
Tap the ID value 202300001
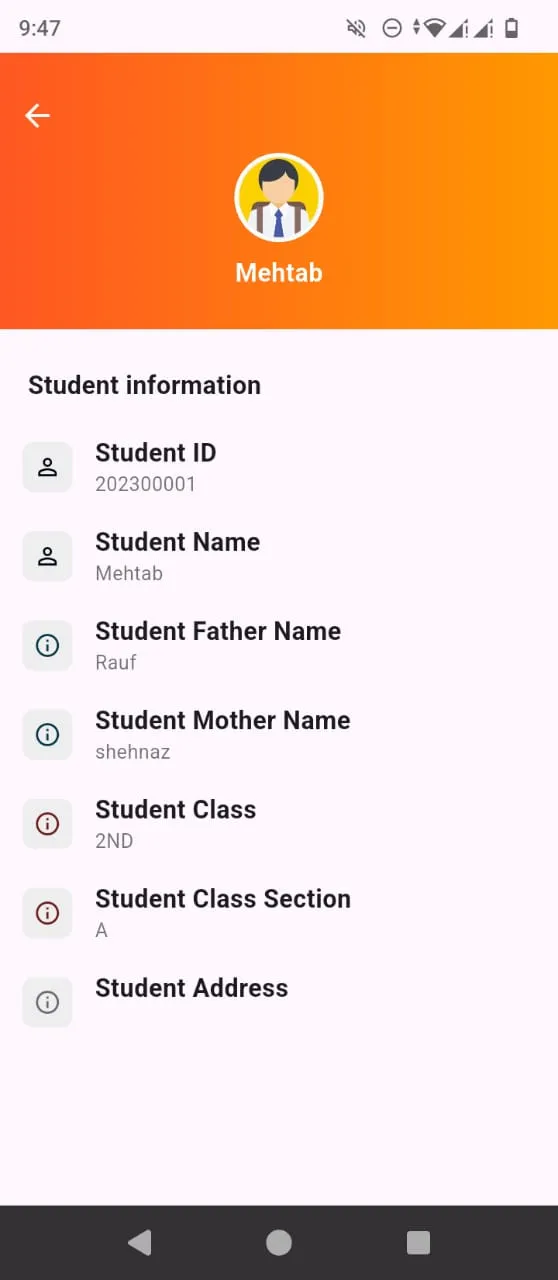click(145, 484)
